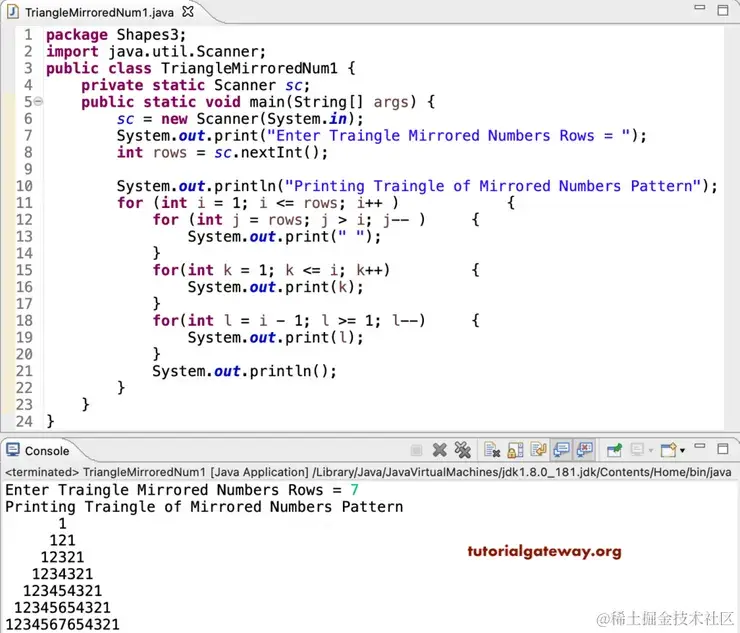740x633 pixels.
Task: Click the Display Selected Console monitor icon
Action: point(637,450)
